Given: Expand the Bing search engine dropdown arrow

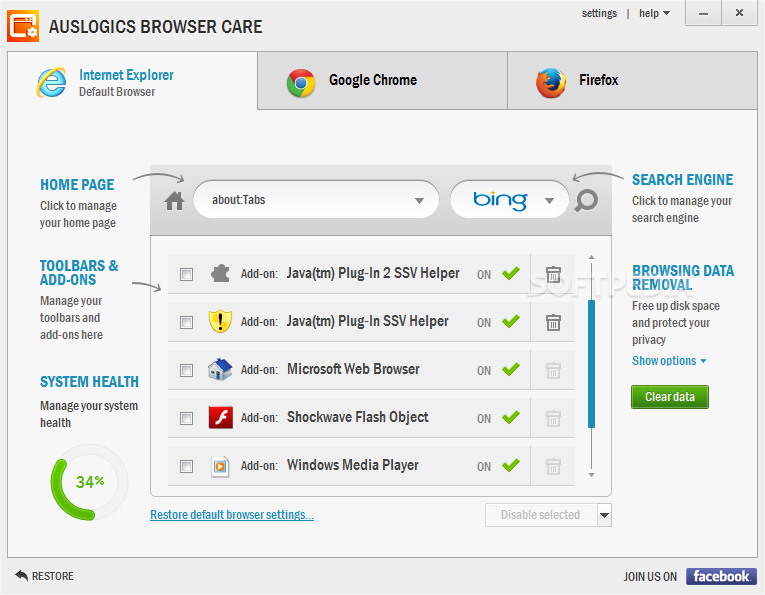Looking at the screenshot, I should coord(549,200).
